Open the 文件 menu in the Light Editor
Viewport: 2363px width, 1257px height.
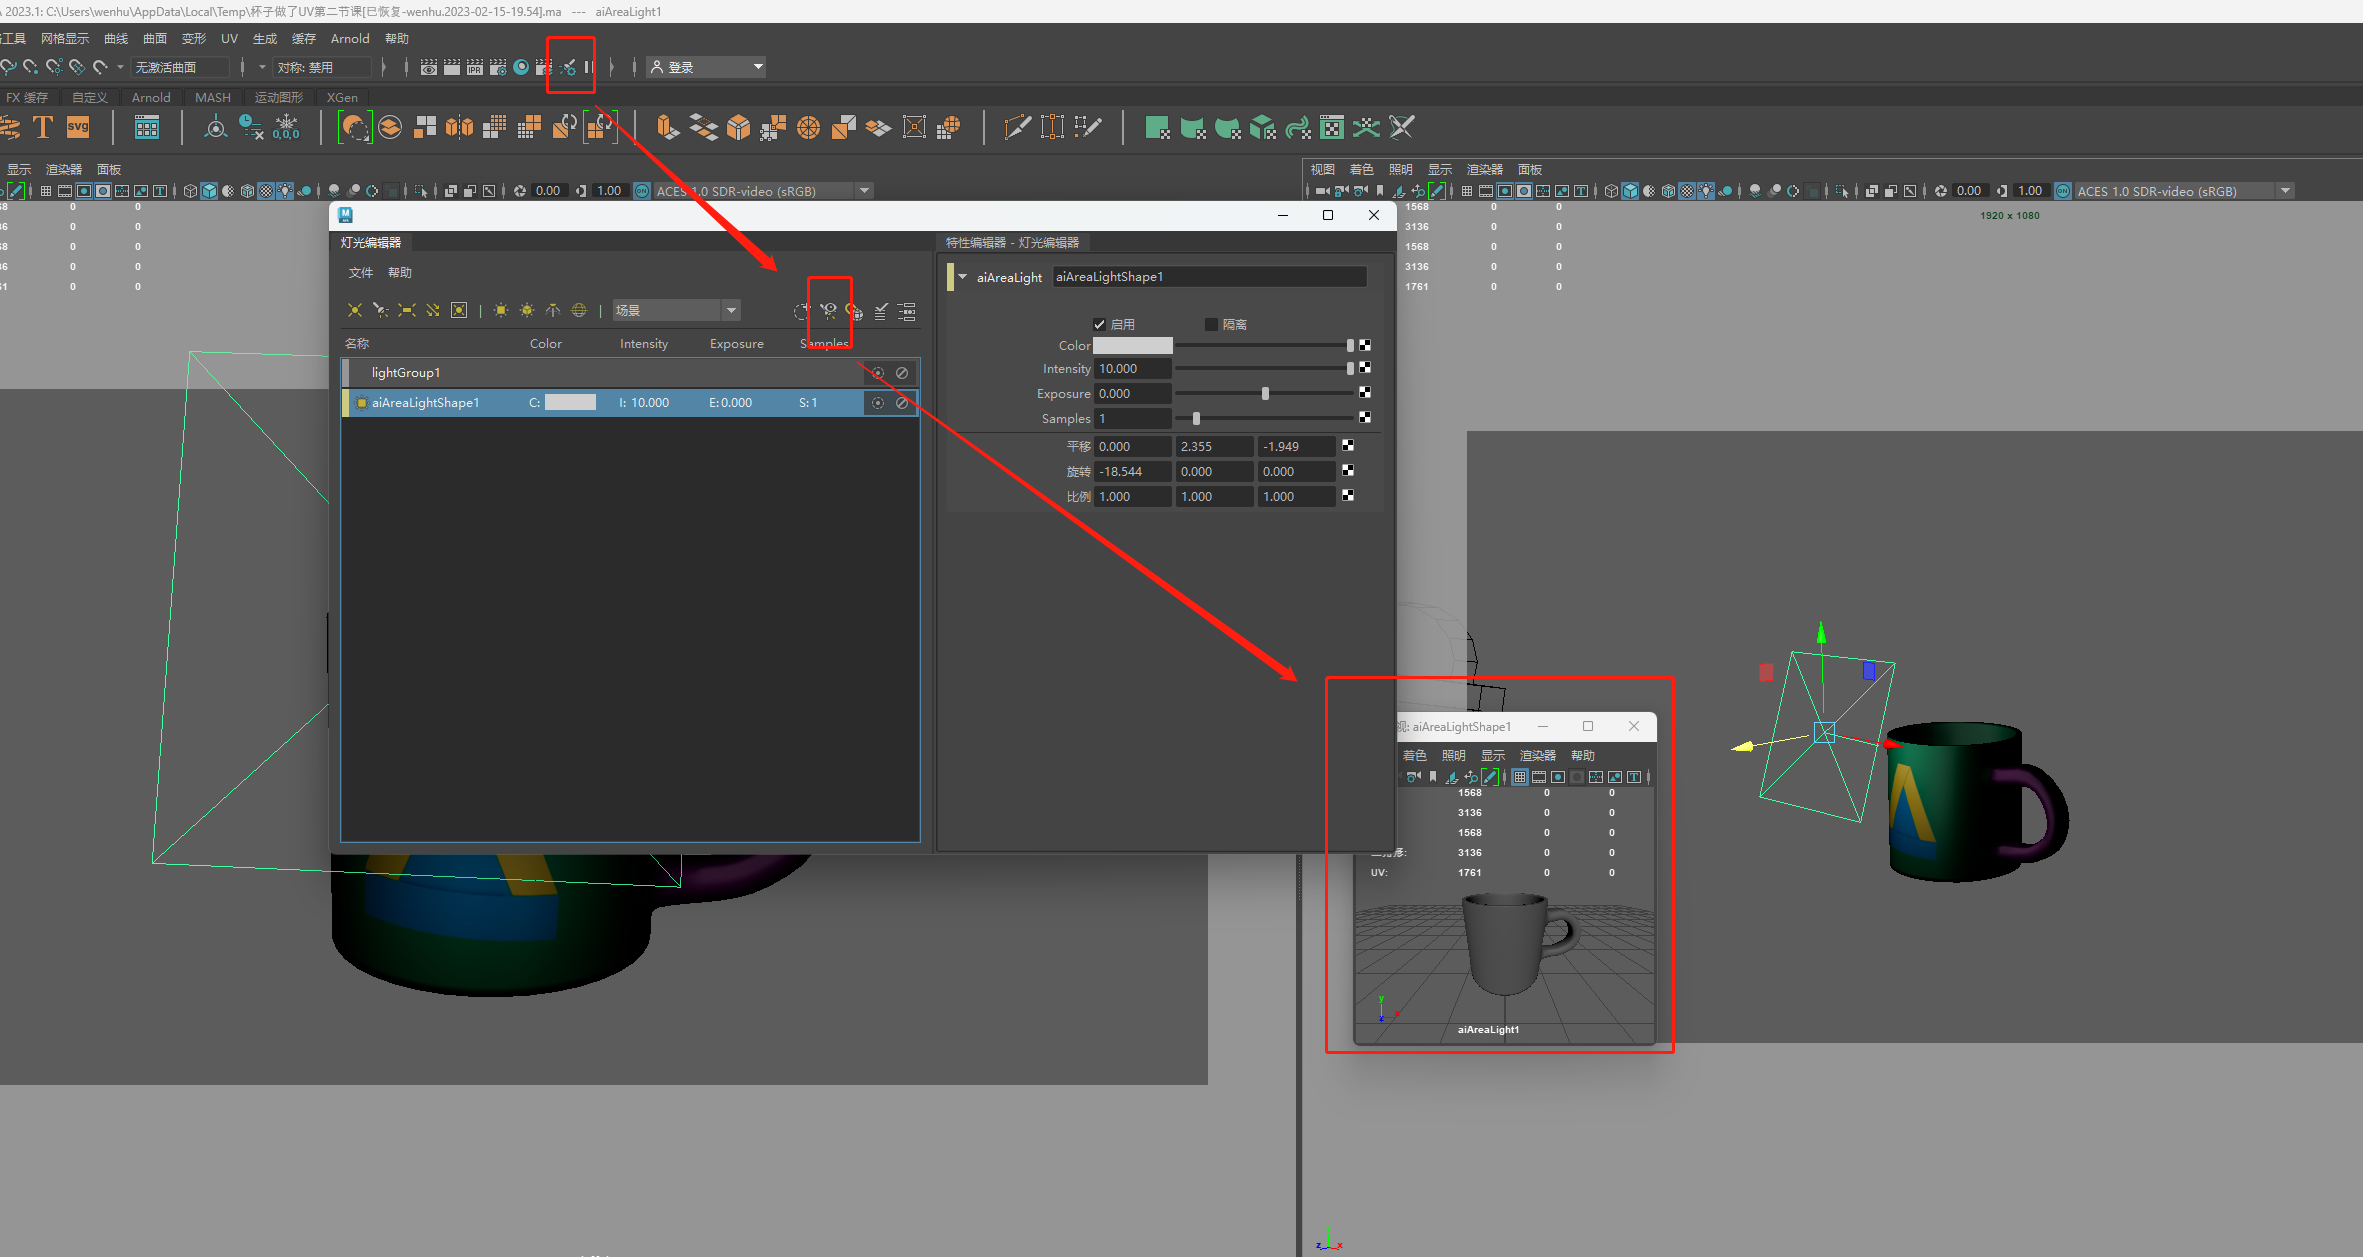(x=360, y=272)
